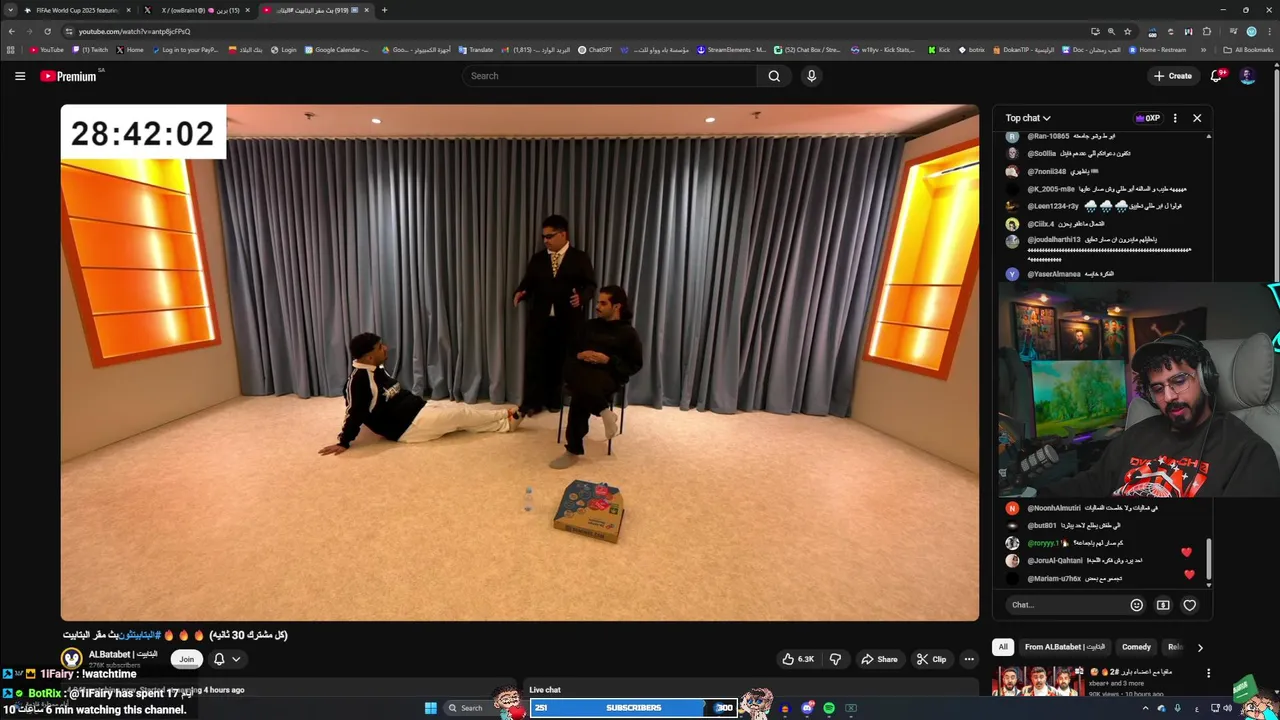Click the #hashtag link in video title
1280x720 pixels.
coord(138,635)
